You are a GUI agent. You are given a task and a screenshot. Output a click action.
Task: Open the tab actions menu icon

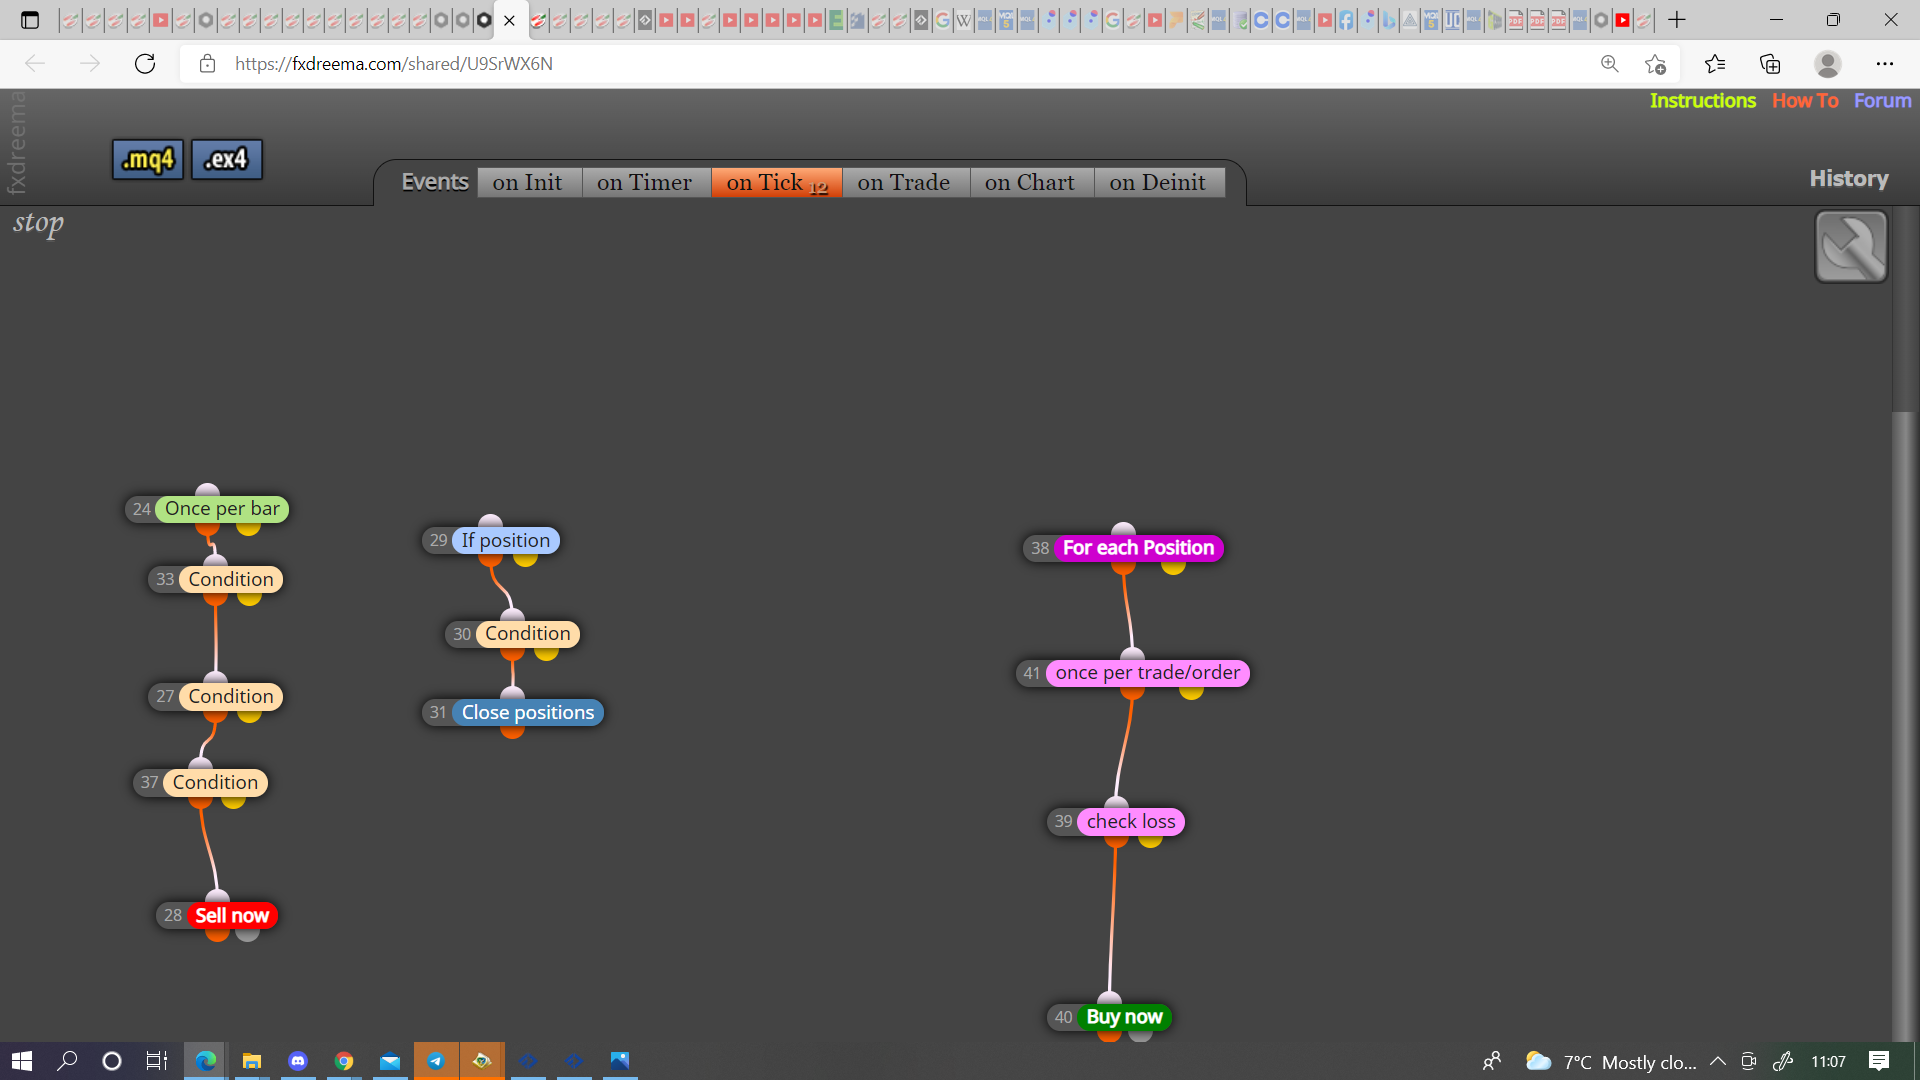[30, 20]
